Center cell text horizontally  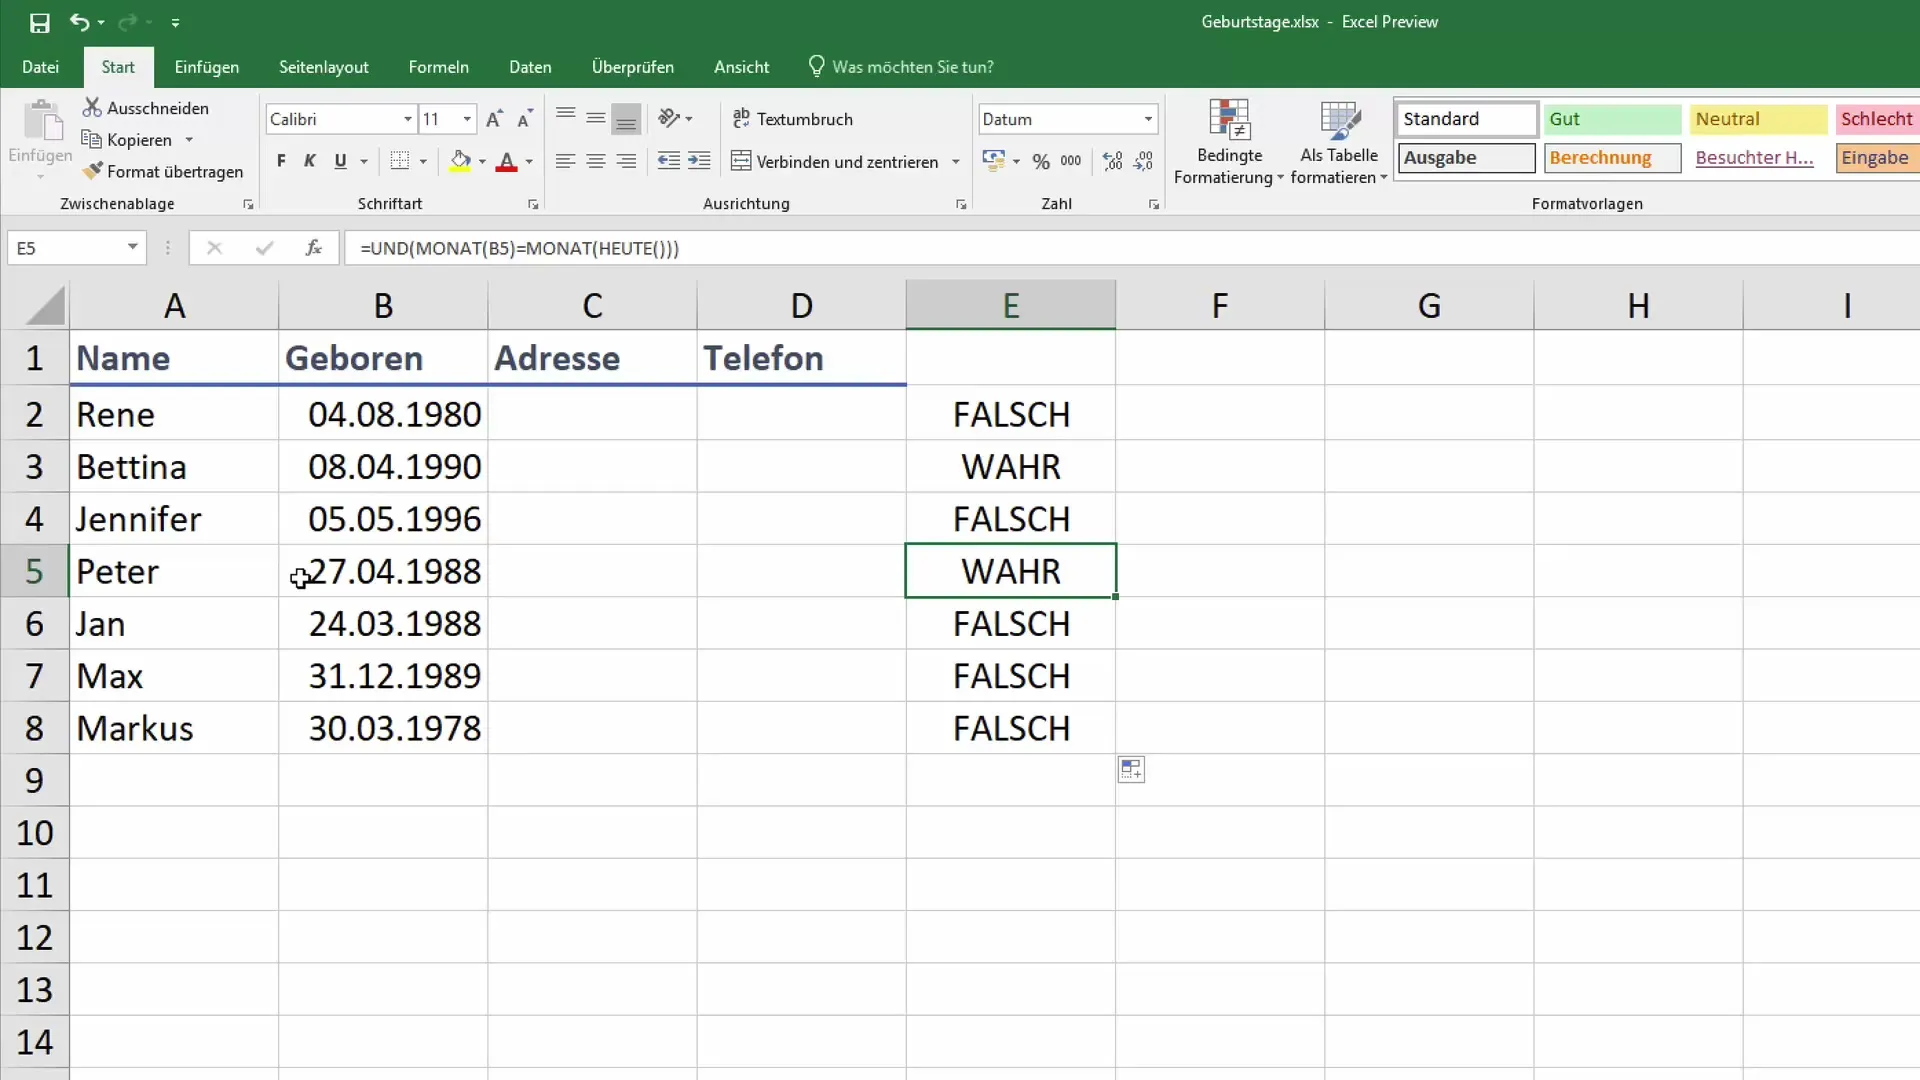[595, 161]
